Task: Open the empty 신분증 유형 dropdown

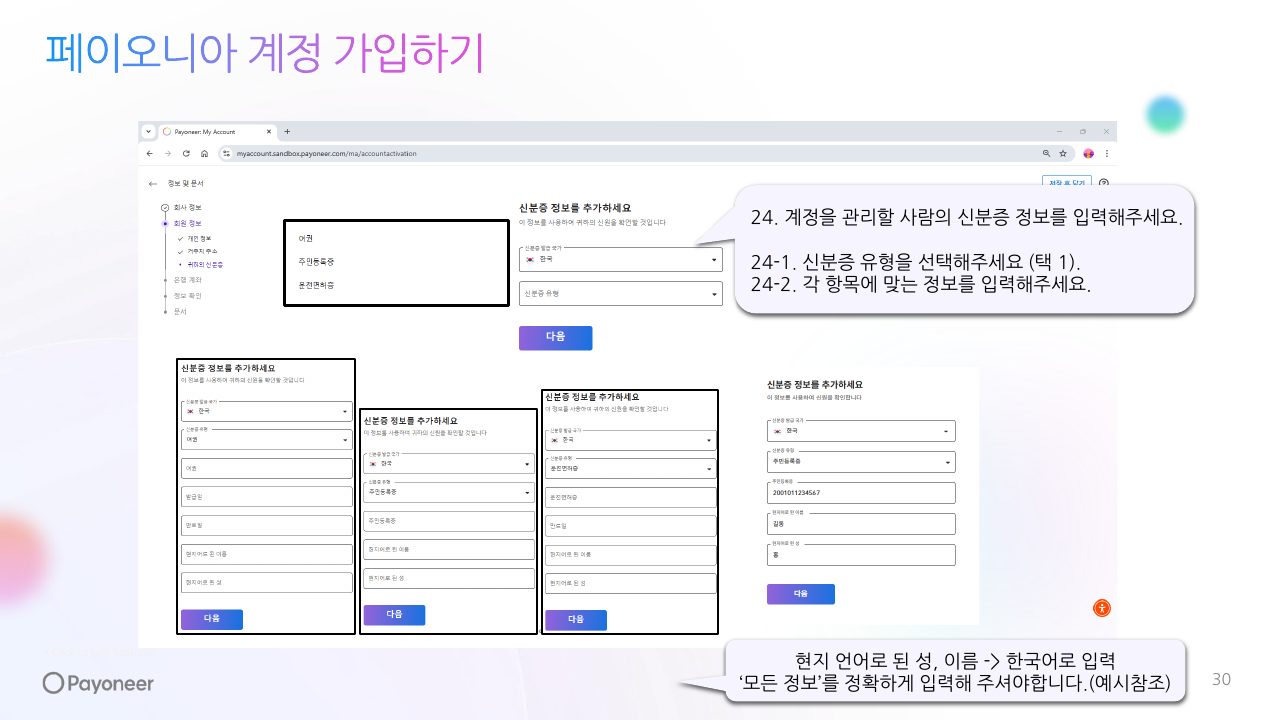Action: (x=620, y=294)
